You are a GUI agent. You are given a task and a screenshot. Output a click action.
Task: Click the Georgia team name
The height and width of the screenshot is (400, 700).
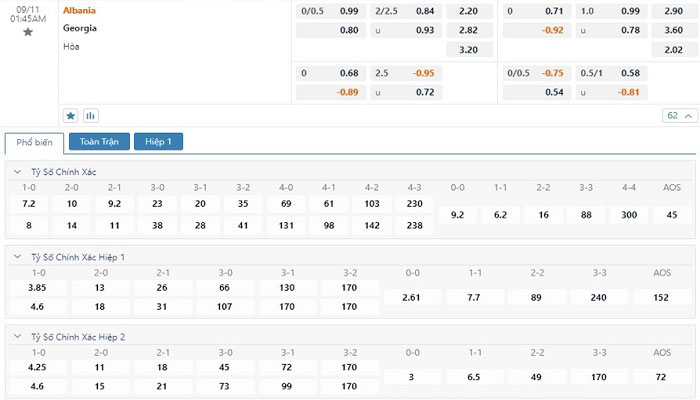pyautogui.click(x=79, y=28)
